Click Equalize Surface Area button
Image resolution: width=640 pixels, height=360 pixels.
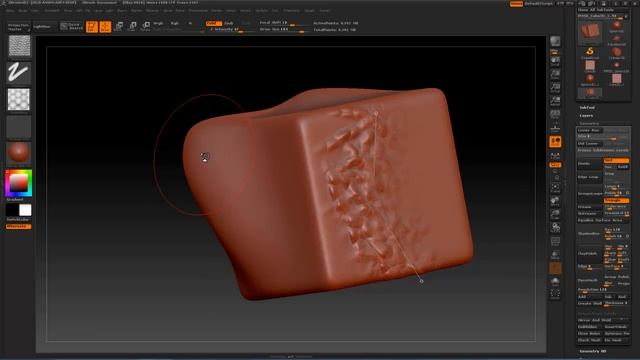click(x=603, y=220)
